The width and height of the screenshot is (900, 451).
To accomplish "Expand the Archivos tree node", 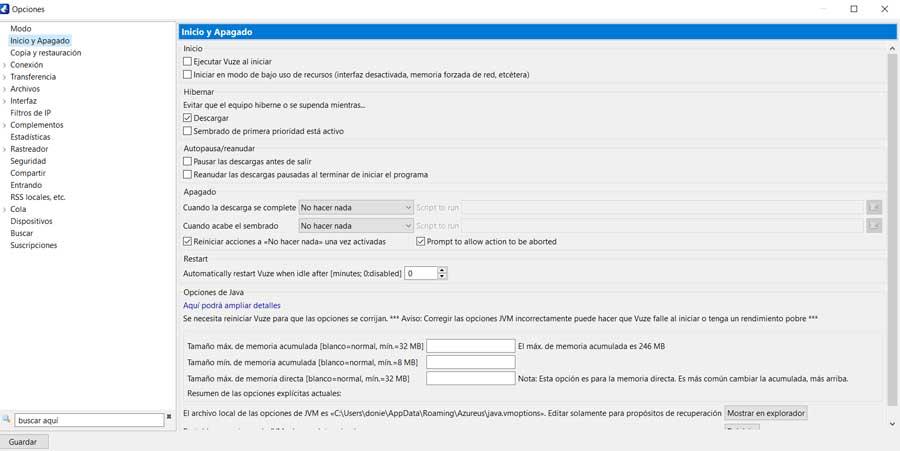I will pos(5,89).
